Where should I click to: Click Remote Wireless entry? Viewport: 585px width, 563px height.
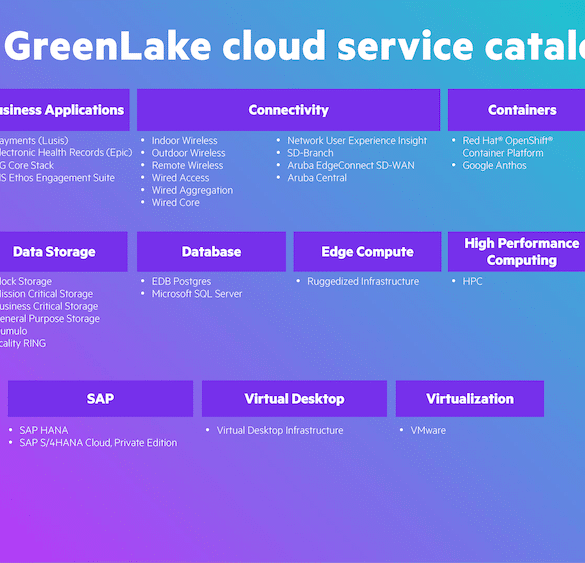pyautogui.click(x=187, y=165)
